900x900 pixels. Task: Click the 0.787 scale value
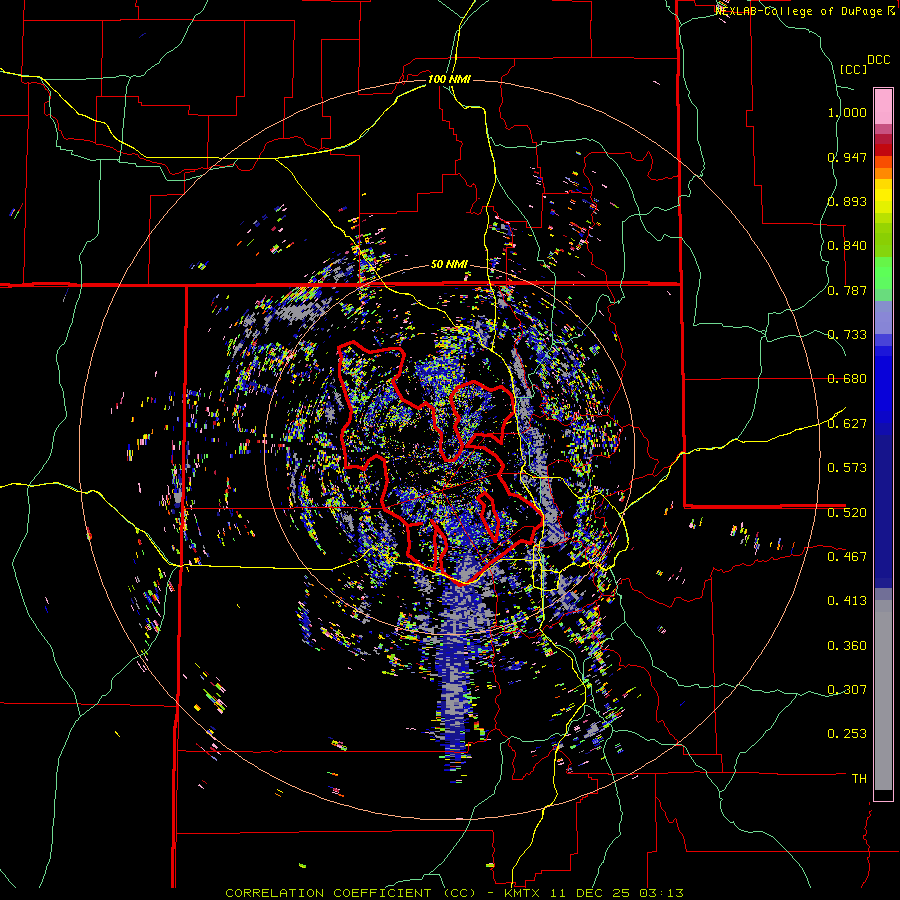pos(847,290)
